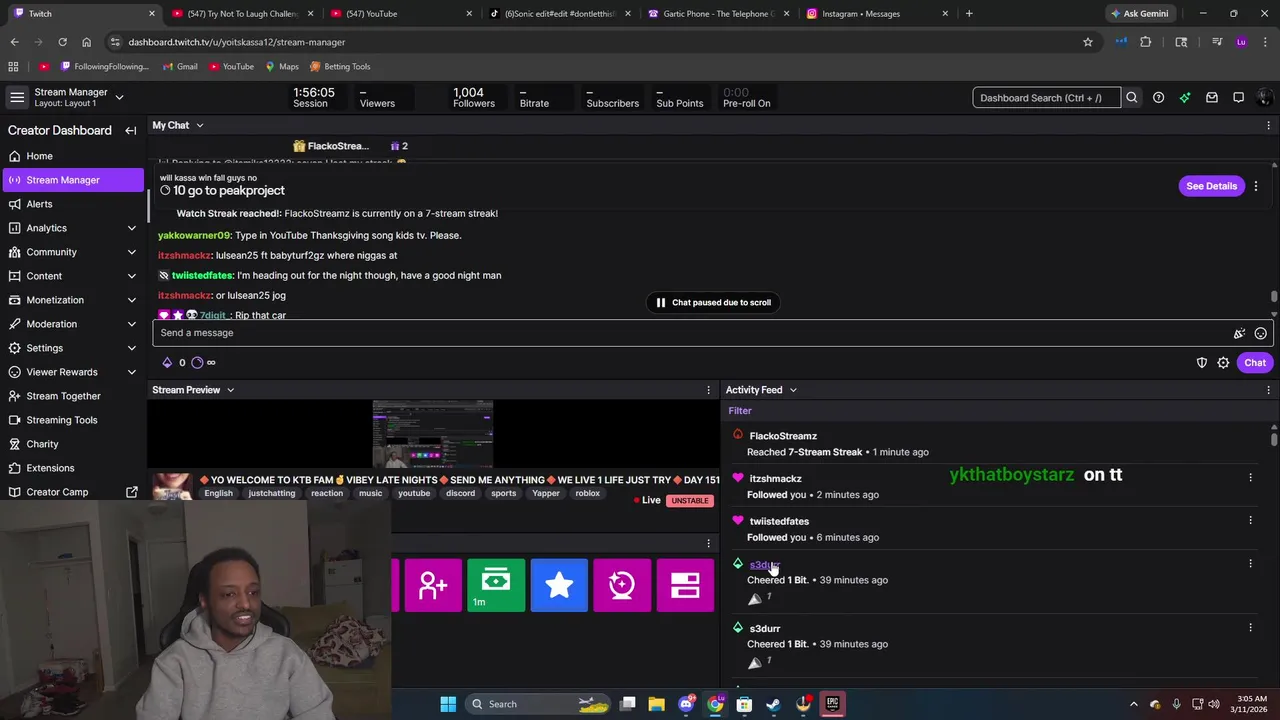Image resolution: width=1280 pixels, height=720 pixels.
Task: Click the Dashboard Search input field
Action: 1046,98
